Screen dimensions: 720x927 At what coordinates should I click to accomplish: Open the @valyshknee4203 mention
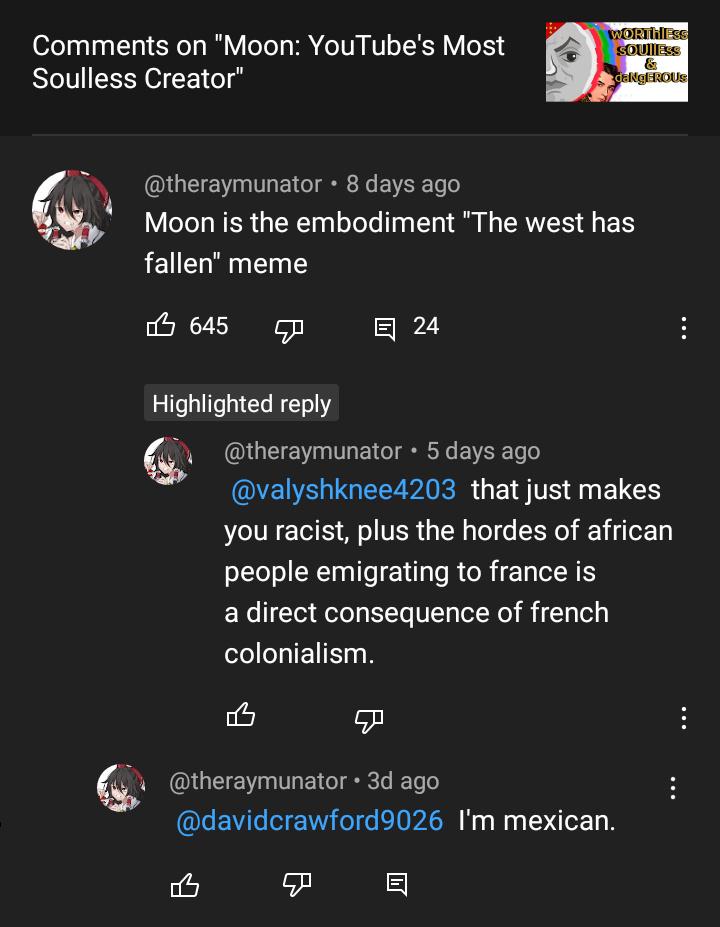pos(343,490)
